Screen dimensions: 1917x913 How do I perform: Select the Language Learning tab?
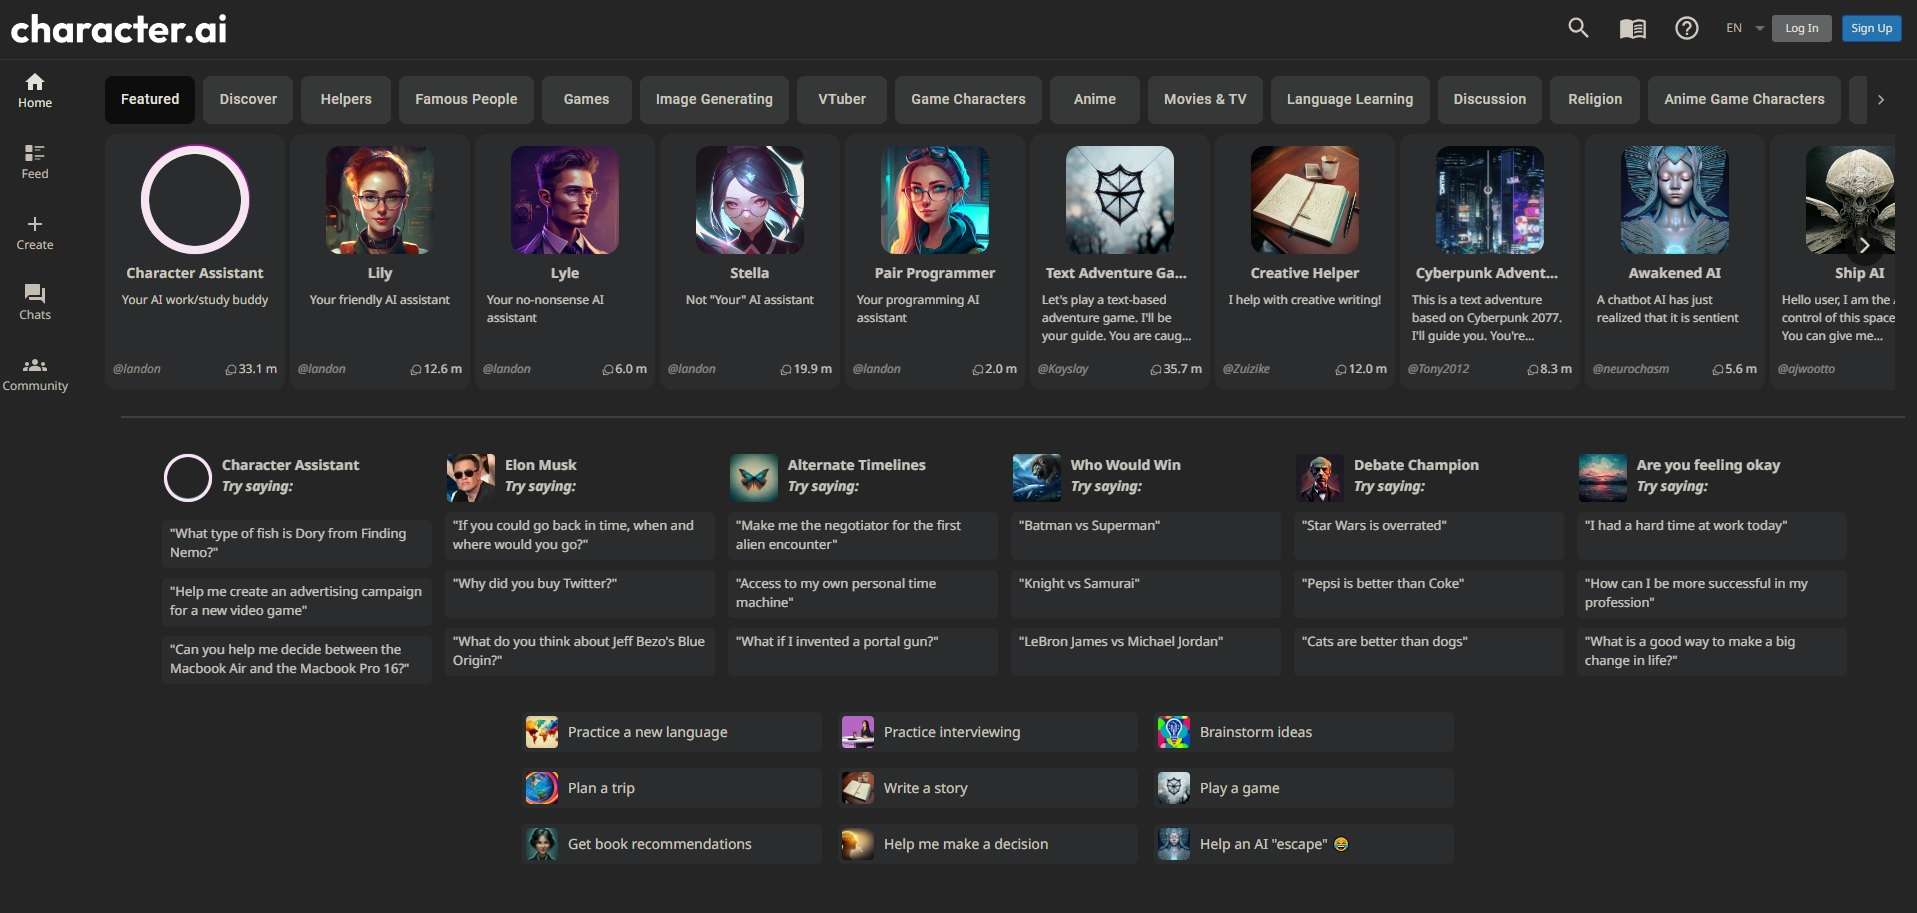(x=1350, y=100)
